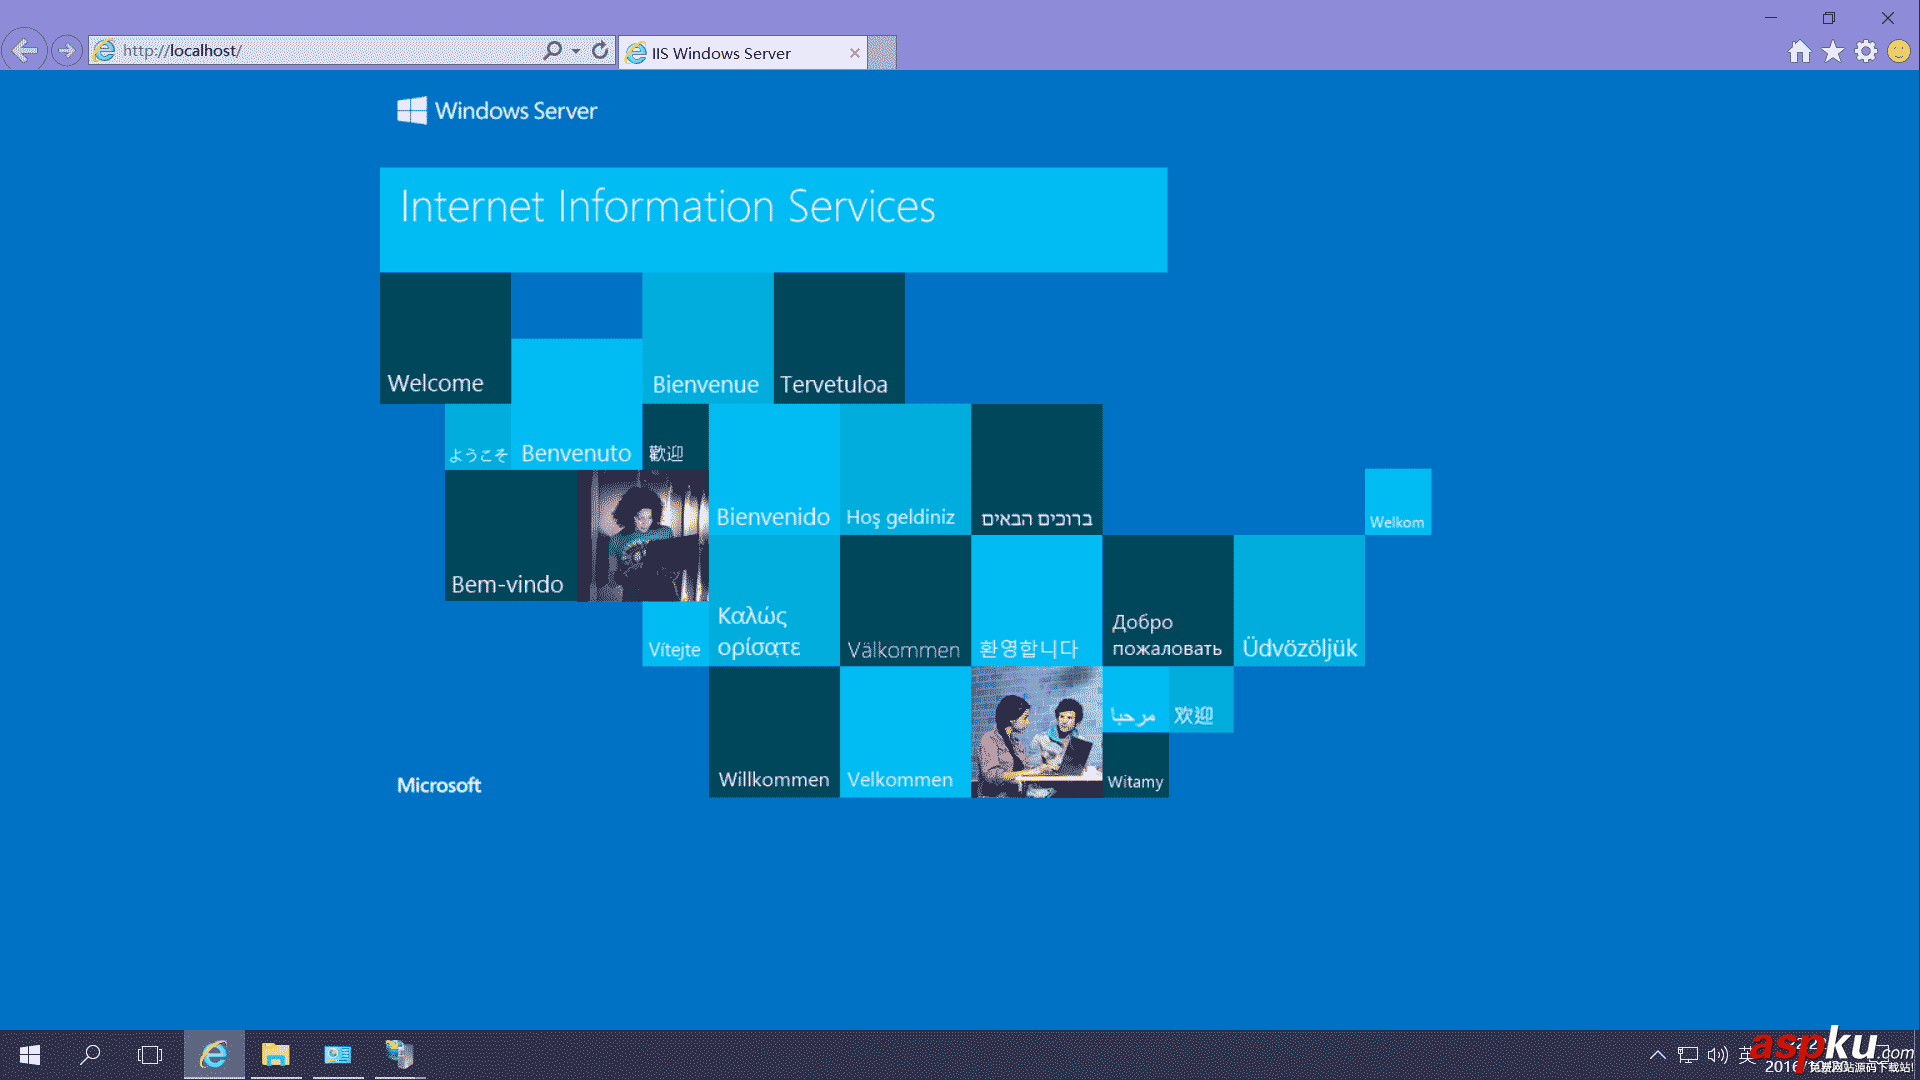1920x1080 pixels.
Task: Open a new blank tab
Action: tap(881, 53)
